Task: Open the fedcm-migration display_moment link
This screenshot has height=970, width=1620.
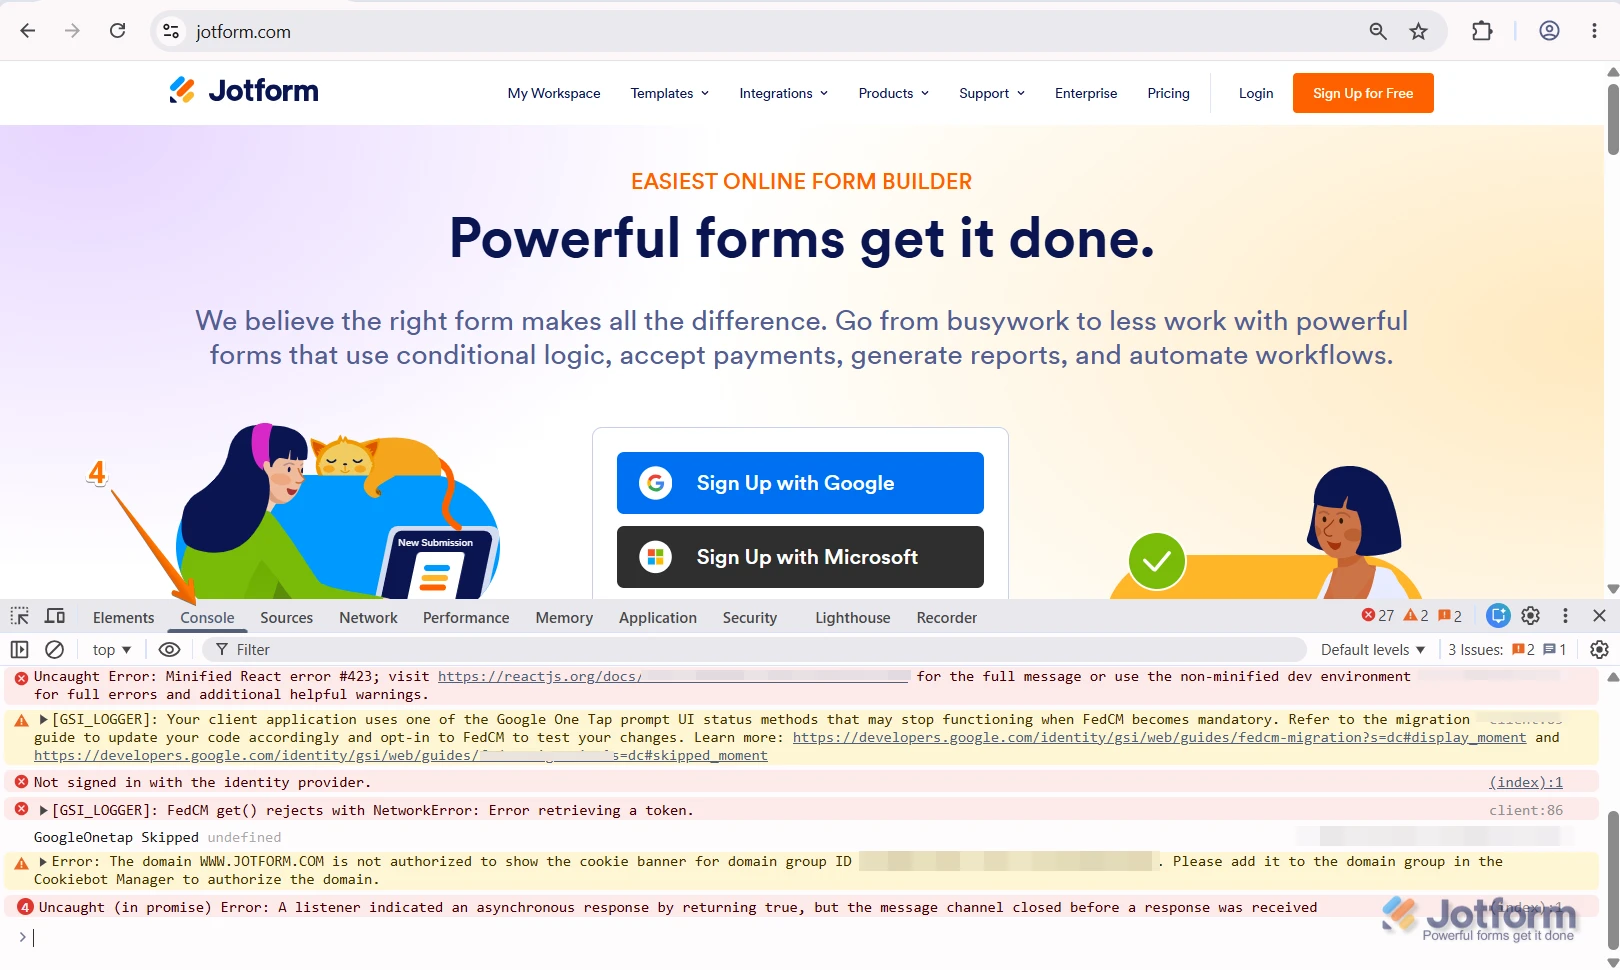Action: (x=1160, y=737)
